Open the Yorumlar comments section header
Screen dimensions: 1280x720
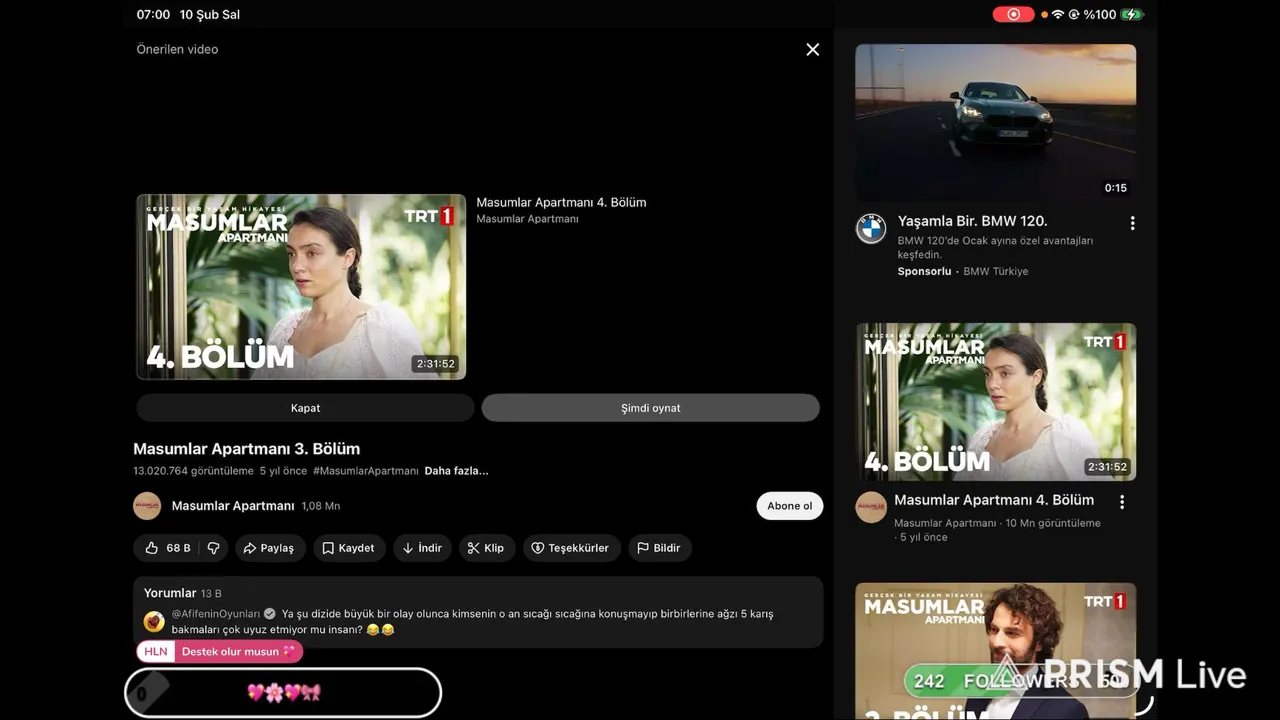182,593
